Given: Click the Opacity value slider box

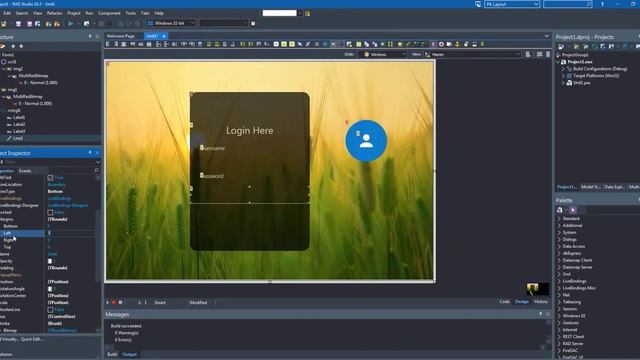Looking at the screenshot, I should 50,261.
